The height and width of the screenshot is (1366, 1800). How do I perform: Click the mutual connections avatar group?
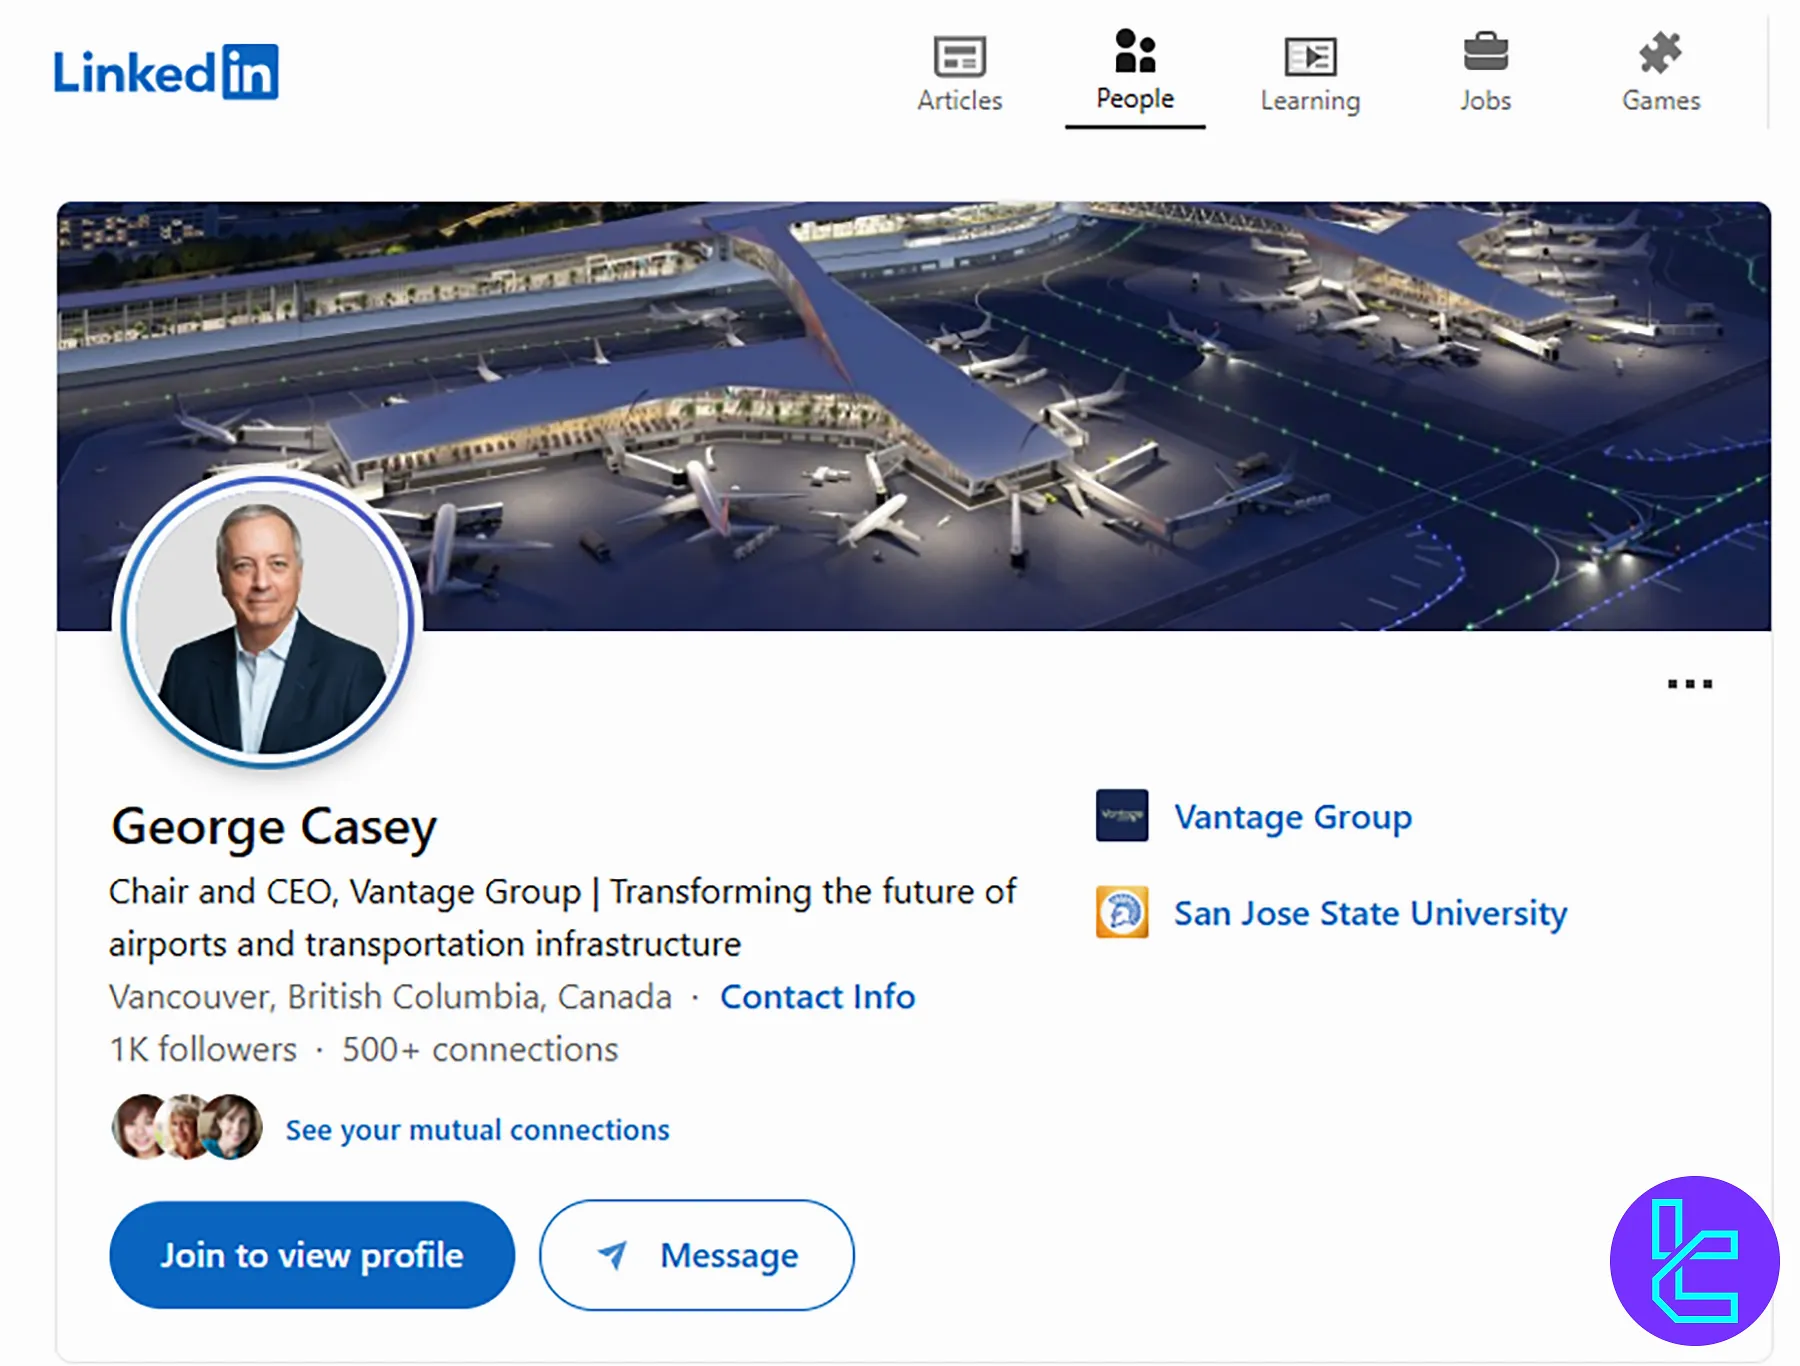[x=187, y=1127]
